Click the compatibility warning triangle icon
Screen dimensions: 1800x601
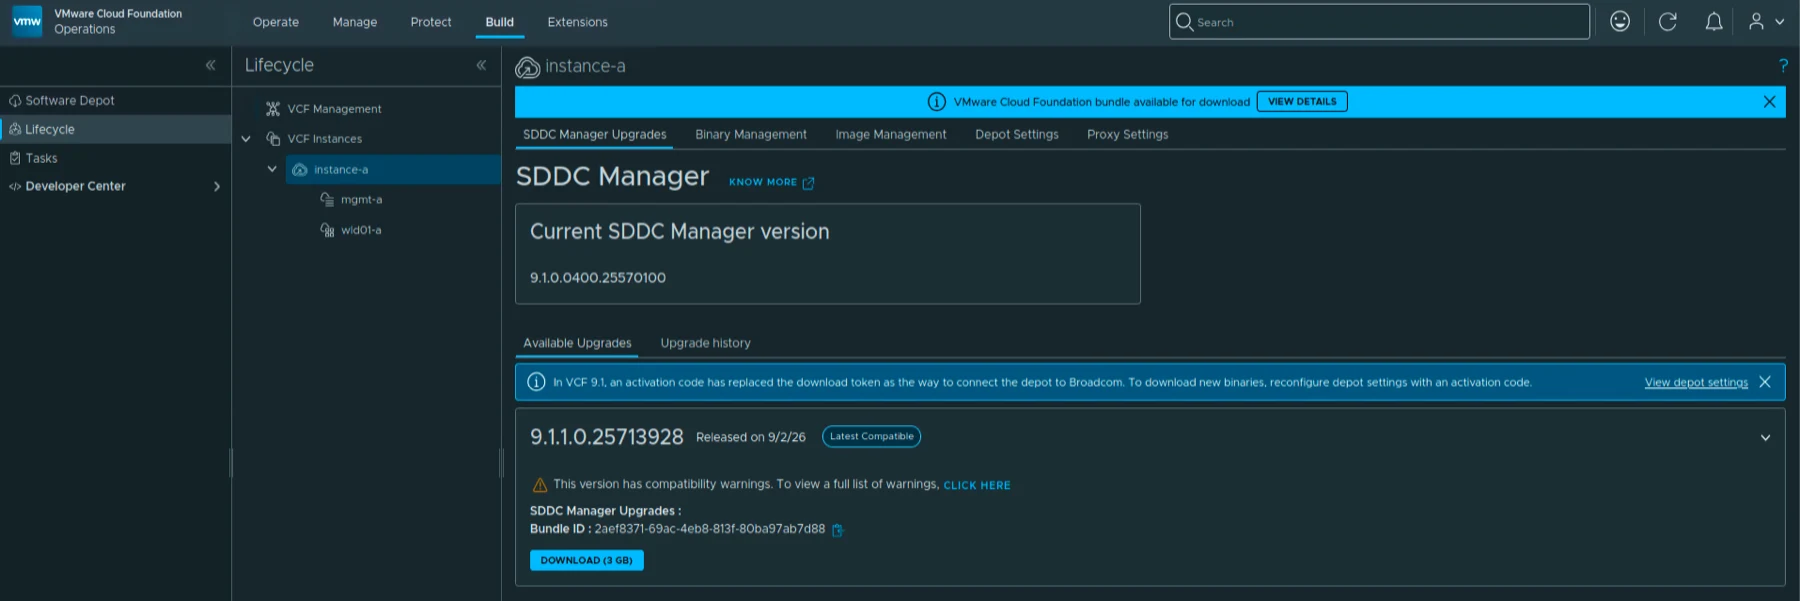click(x=540, y=485)
